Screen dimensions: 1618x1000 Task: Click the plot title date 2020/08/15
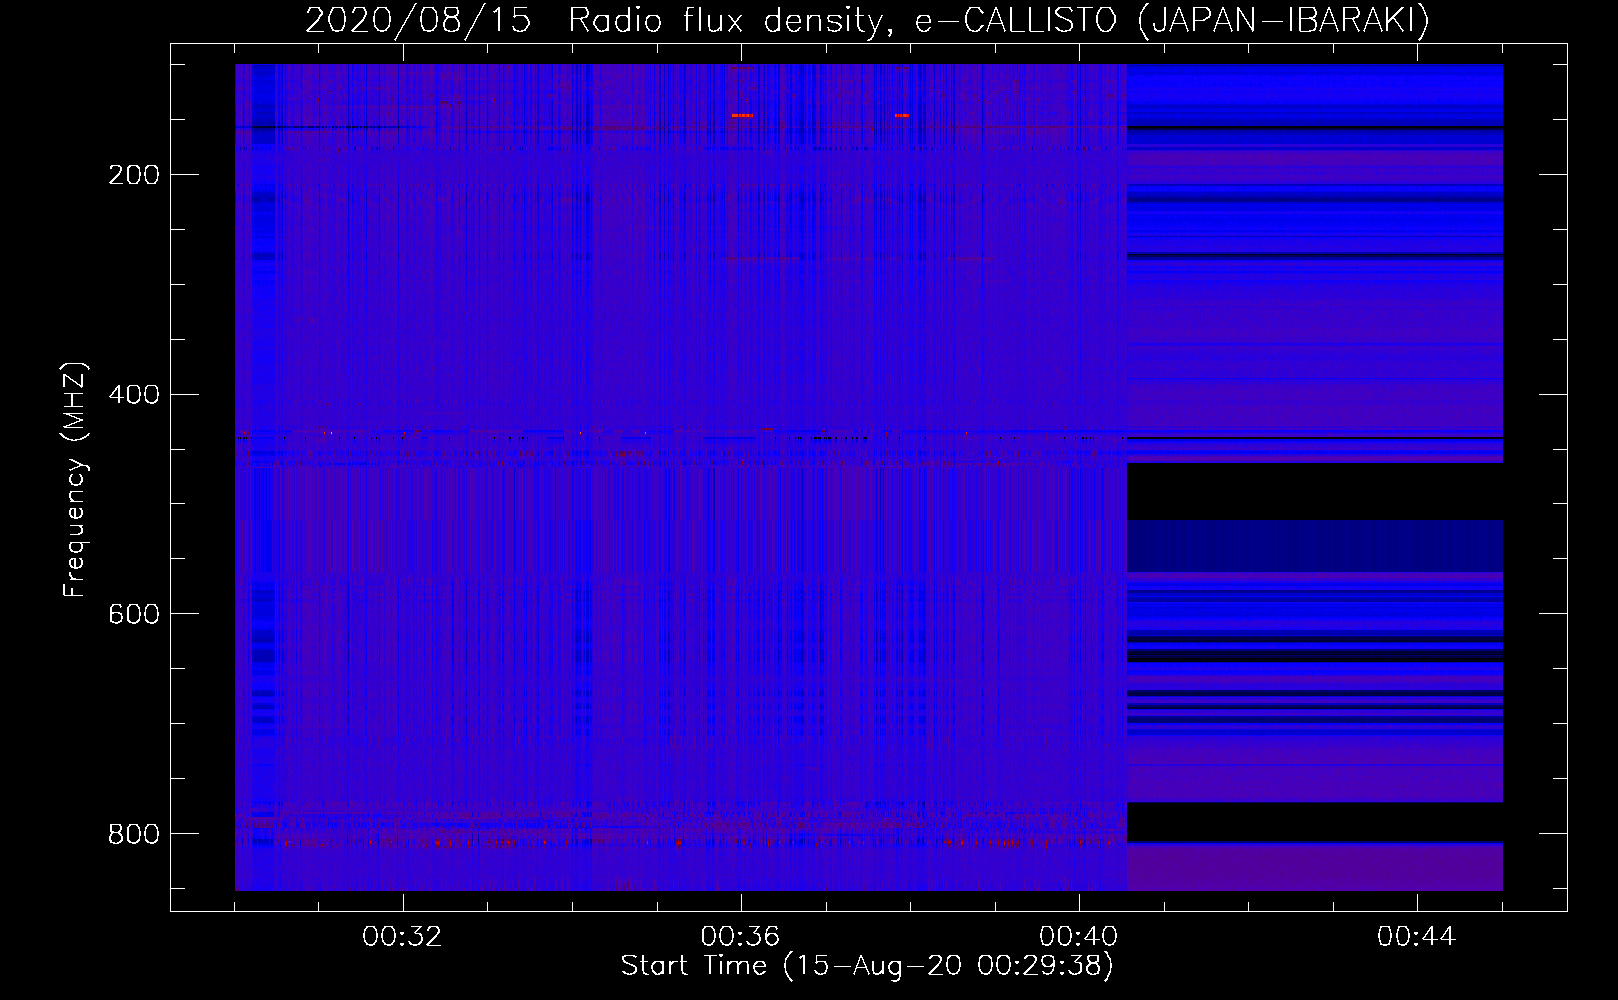coord(418,21)
